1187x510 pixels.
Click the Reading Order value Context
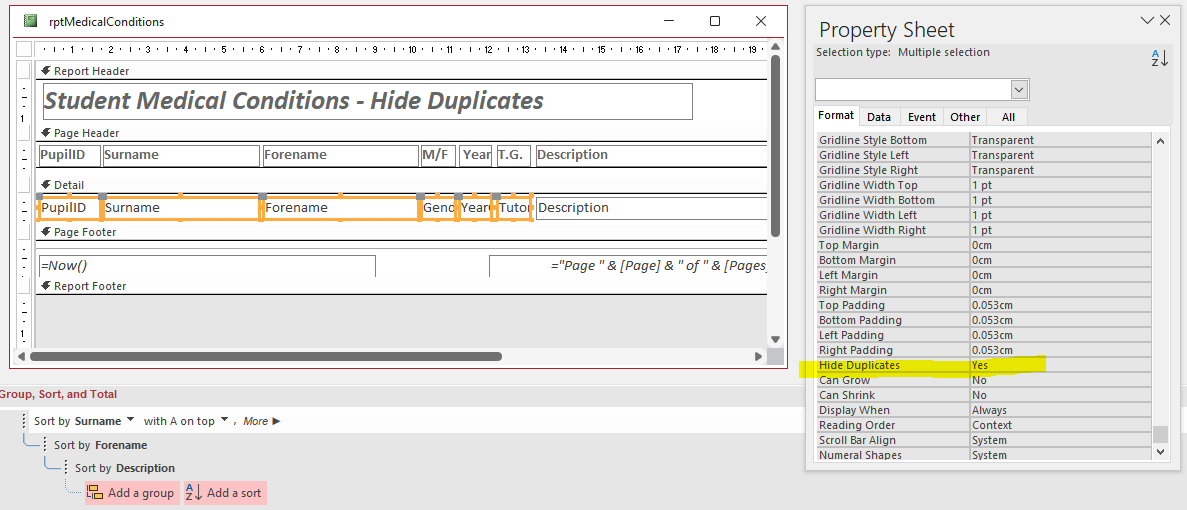[1061, 425]
